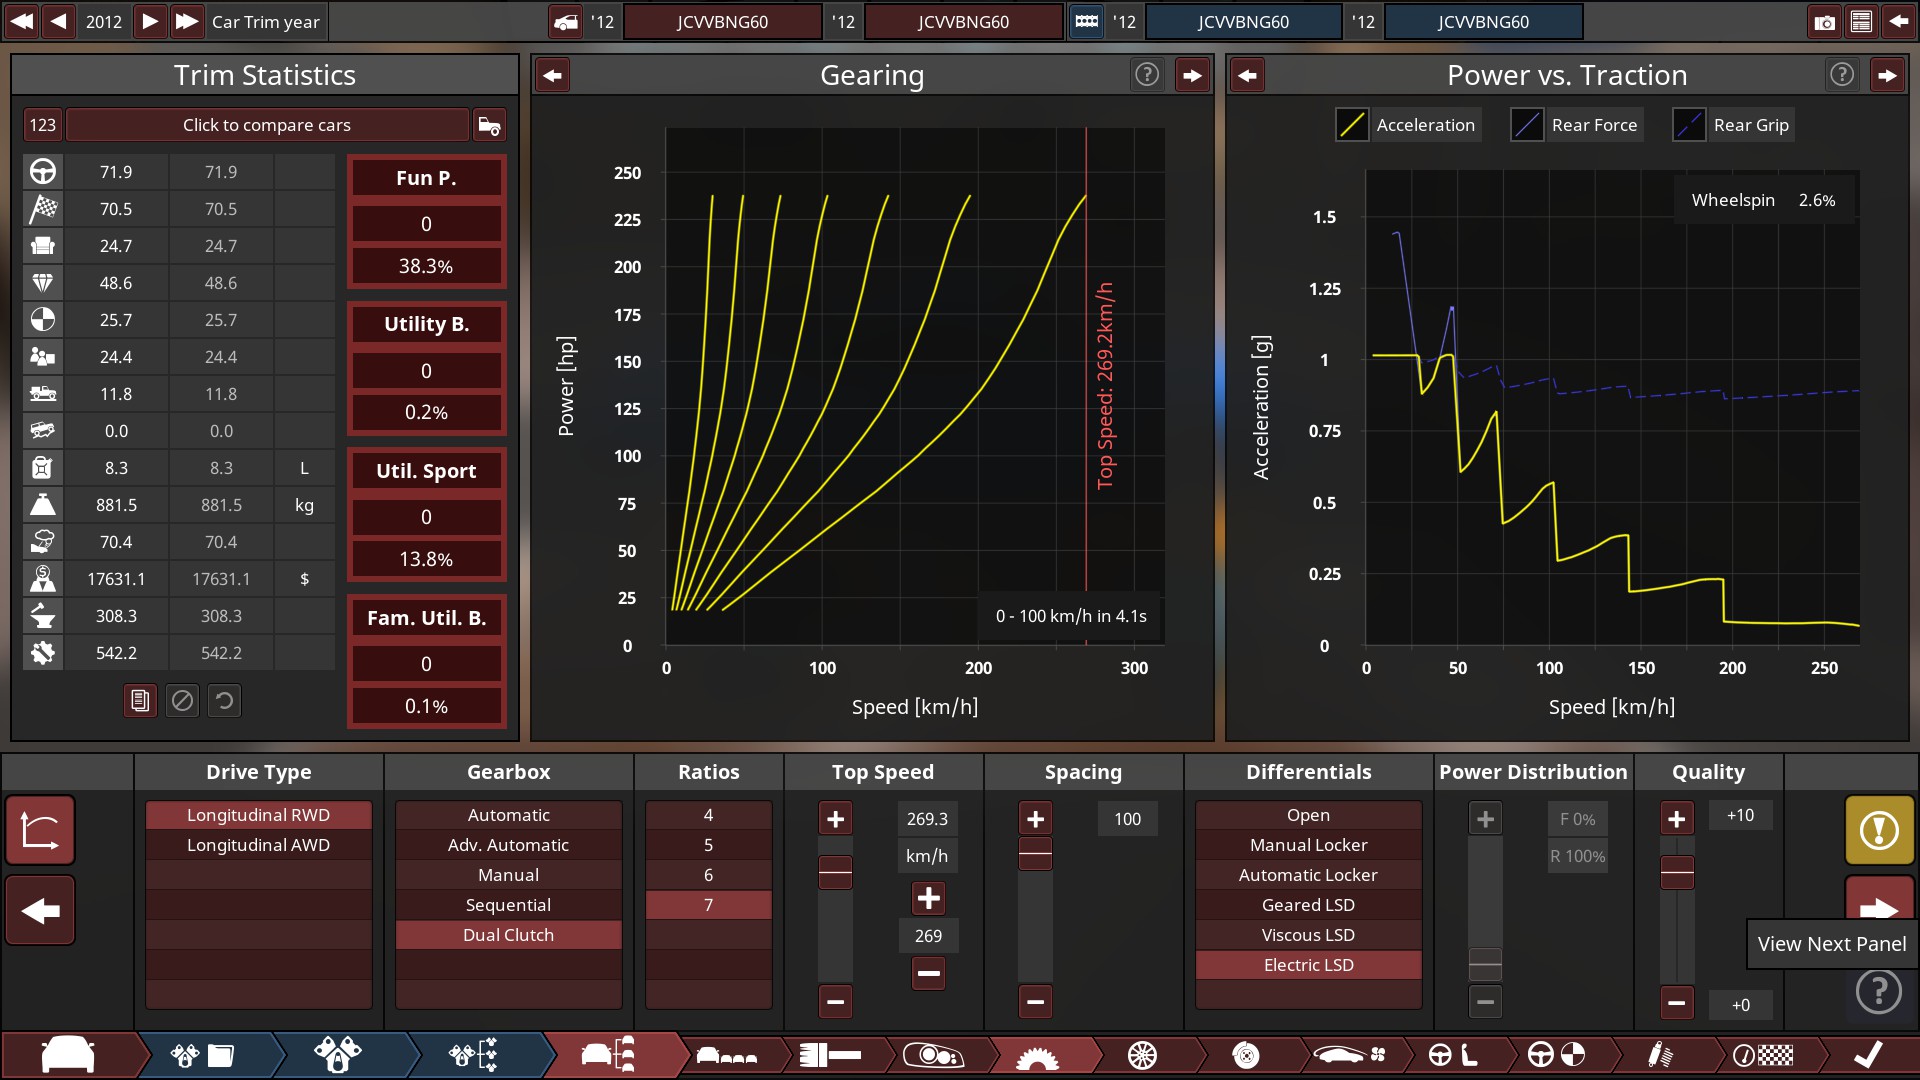Click the 'Click to compare cars' button
1920x1080 pixels.
click(266, 125)
